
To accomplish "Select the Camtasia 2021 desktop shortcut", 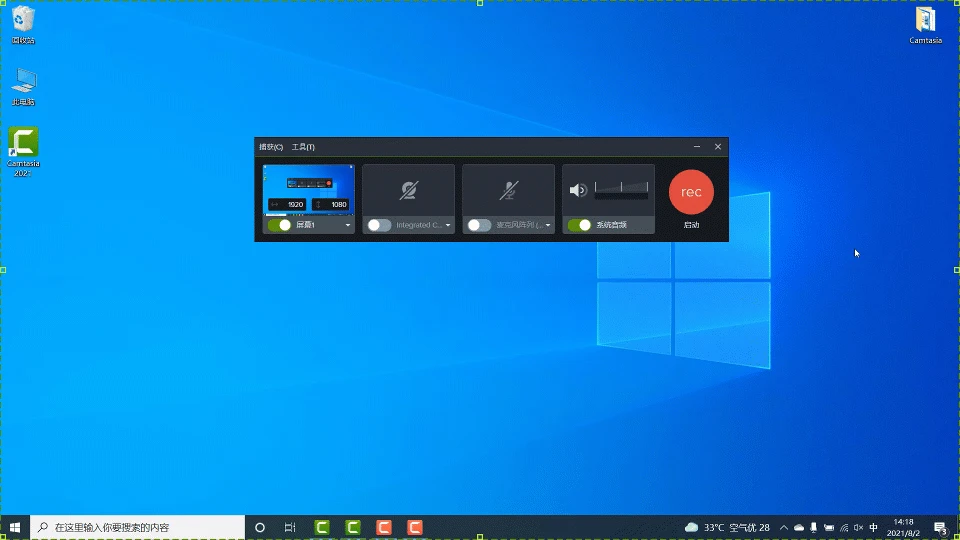I will point(23,151).
